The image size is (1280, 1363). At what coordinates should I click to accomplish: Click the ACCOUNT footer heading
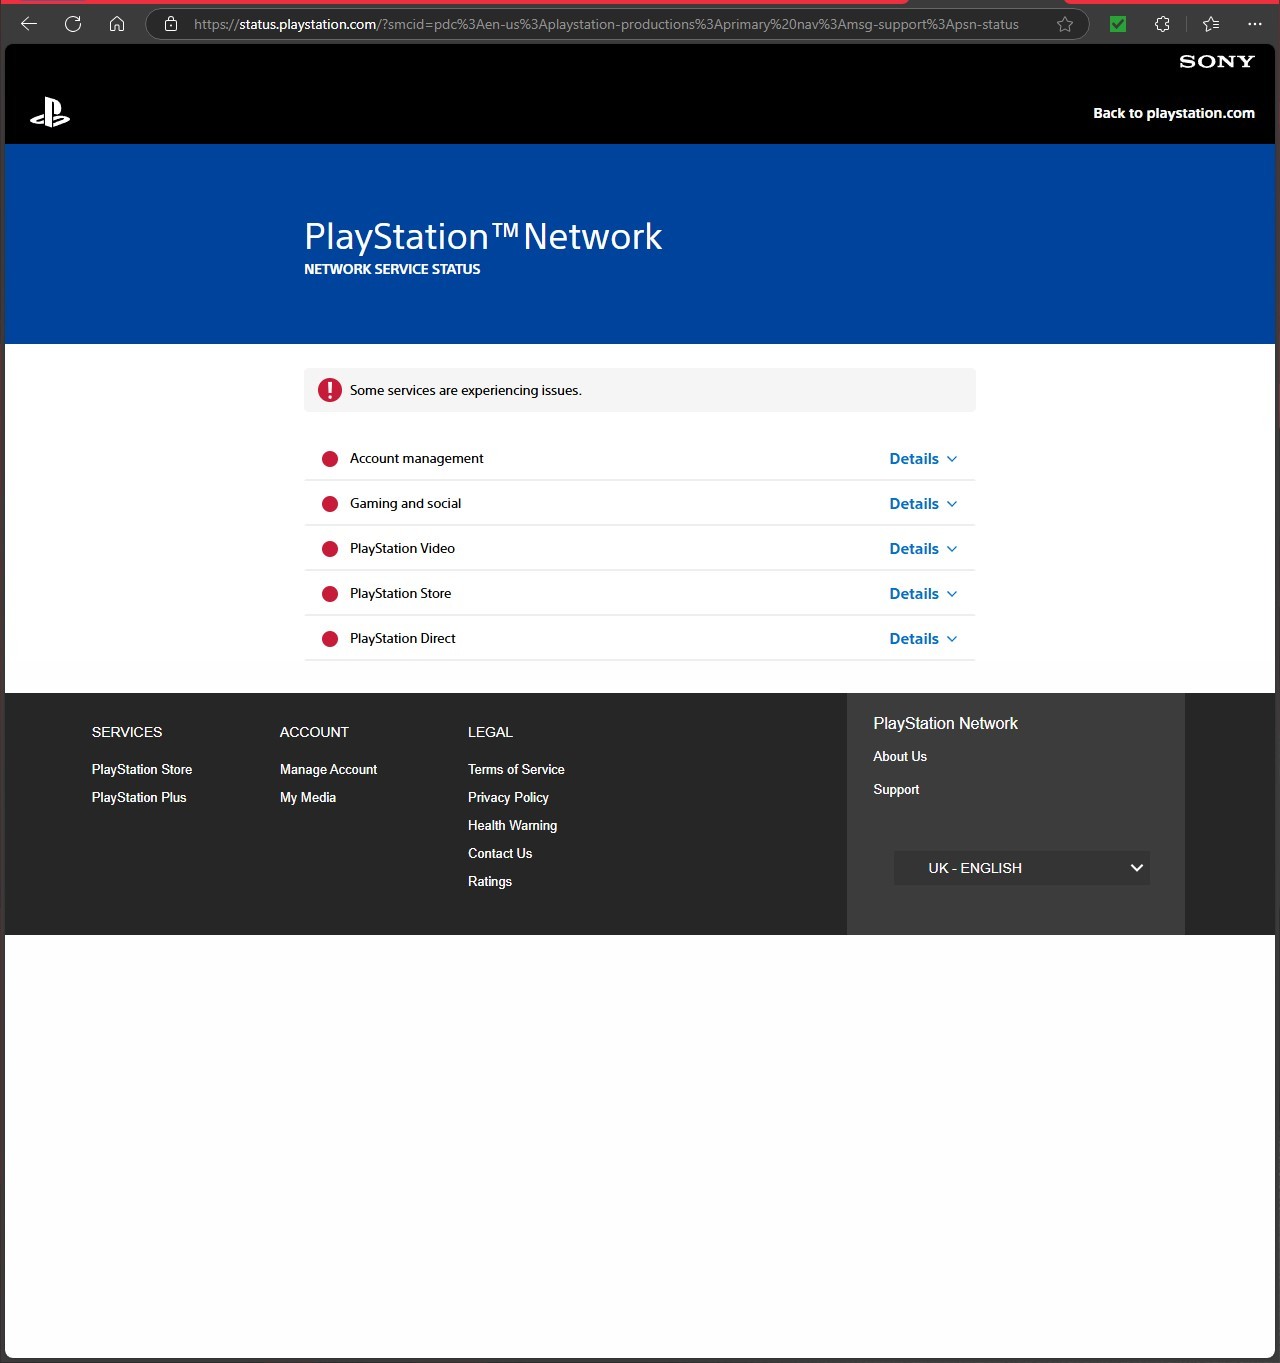314,732
